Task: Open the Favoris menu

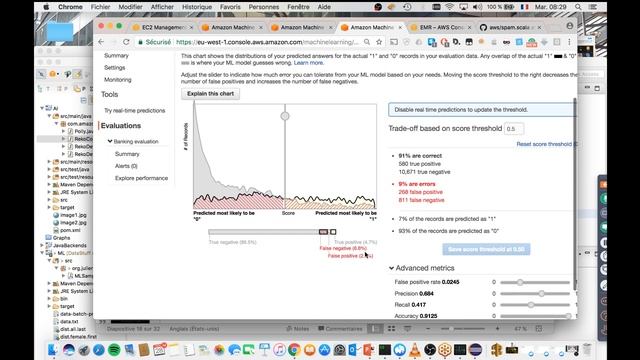Action: [230, 7]
